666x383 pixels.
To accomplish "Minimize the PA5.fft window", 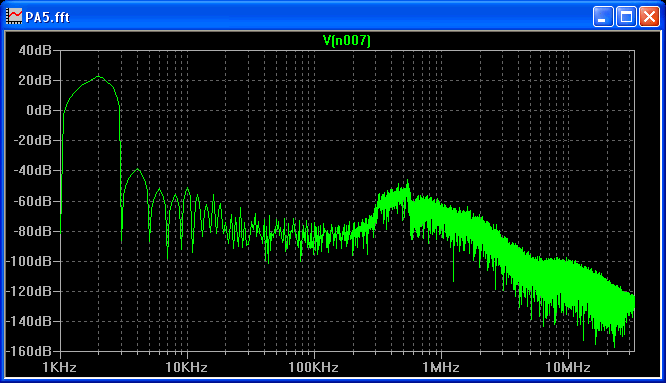I will click(603, 17).
